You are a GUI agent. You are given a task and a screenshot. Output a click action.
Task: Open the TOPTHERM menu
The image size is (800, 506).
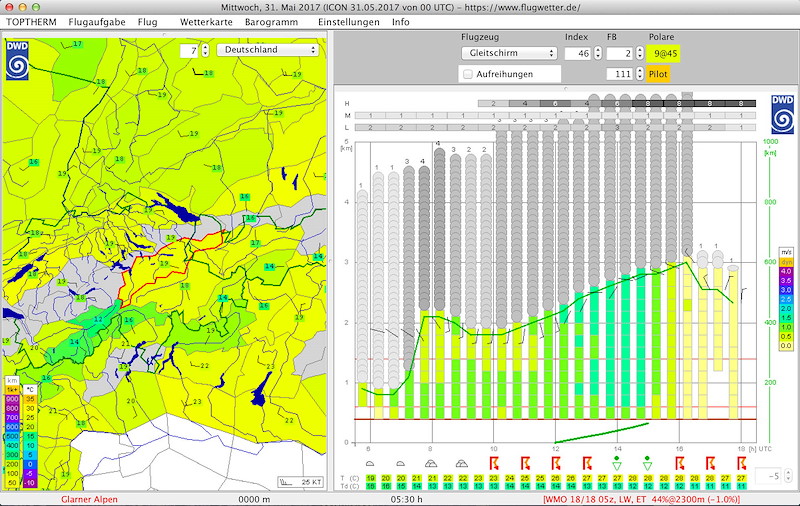[x=31, y=22]
